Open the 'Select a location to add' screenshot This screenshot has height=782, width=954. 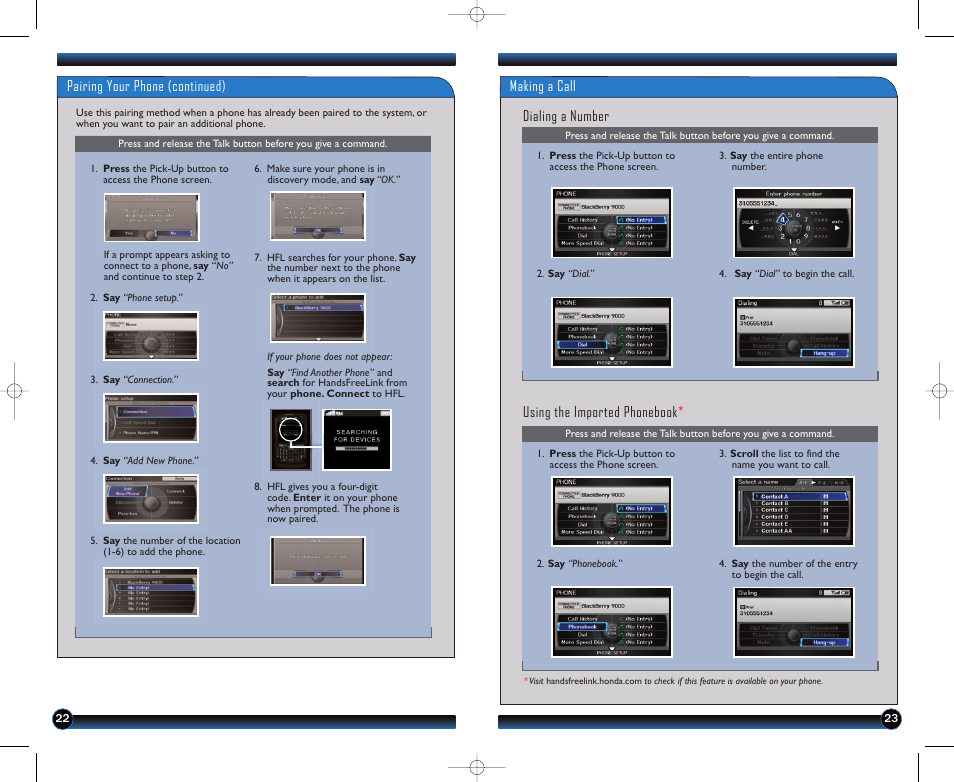(151, 592)
